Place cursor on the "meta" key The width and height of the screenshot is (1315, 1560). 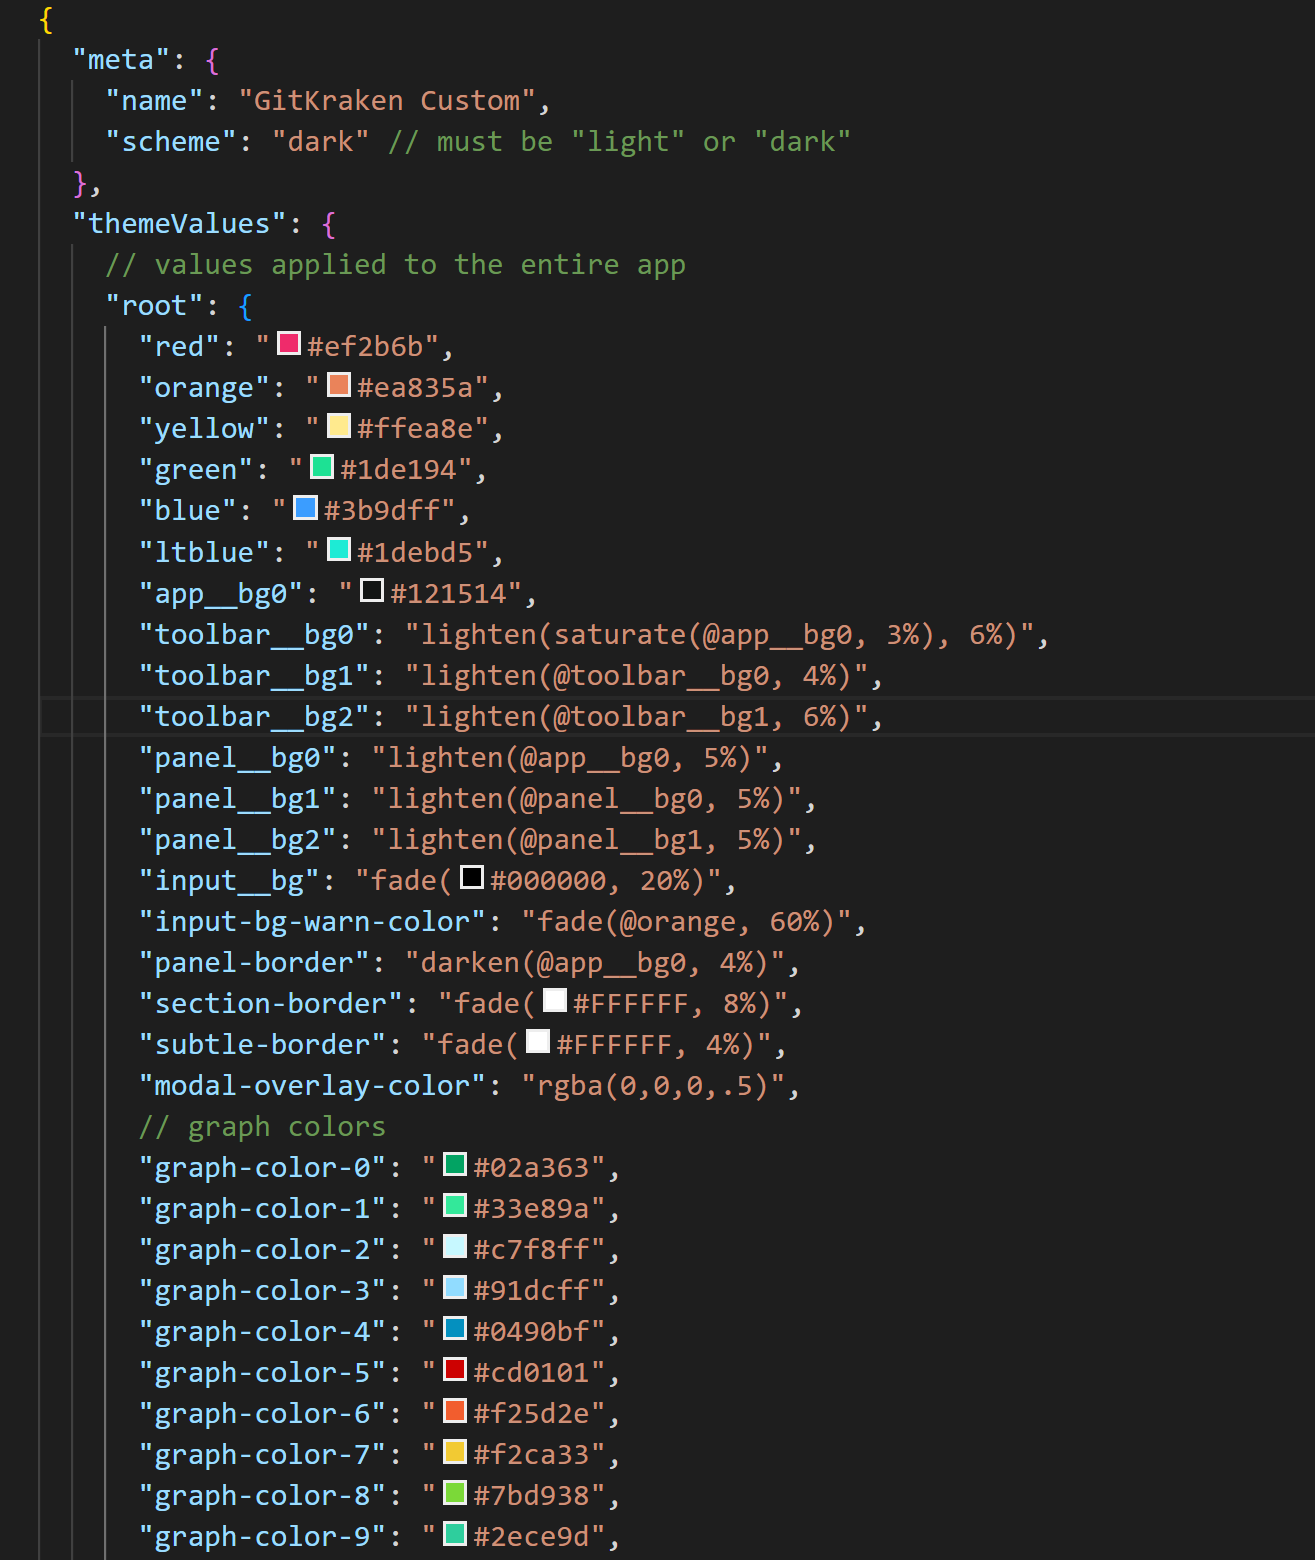coord(121,60)
